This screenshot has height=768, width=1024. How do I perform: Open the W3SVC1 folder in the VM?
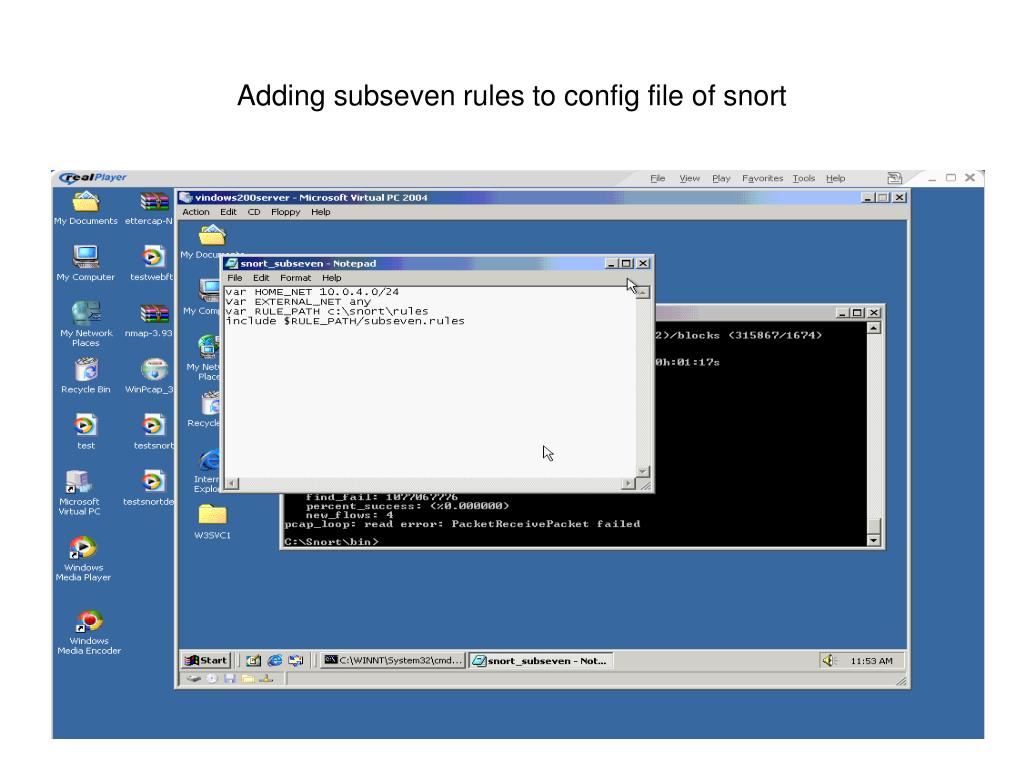click(x=212, y=516)
